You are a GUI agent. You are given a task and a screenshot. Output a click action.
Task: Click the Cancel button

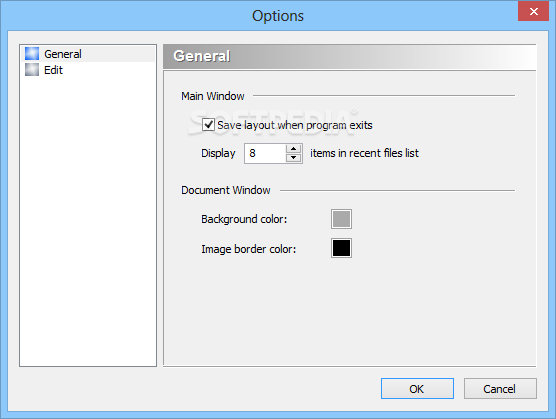[500, 389]
